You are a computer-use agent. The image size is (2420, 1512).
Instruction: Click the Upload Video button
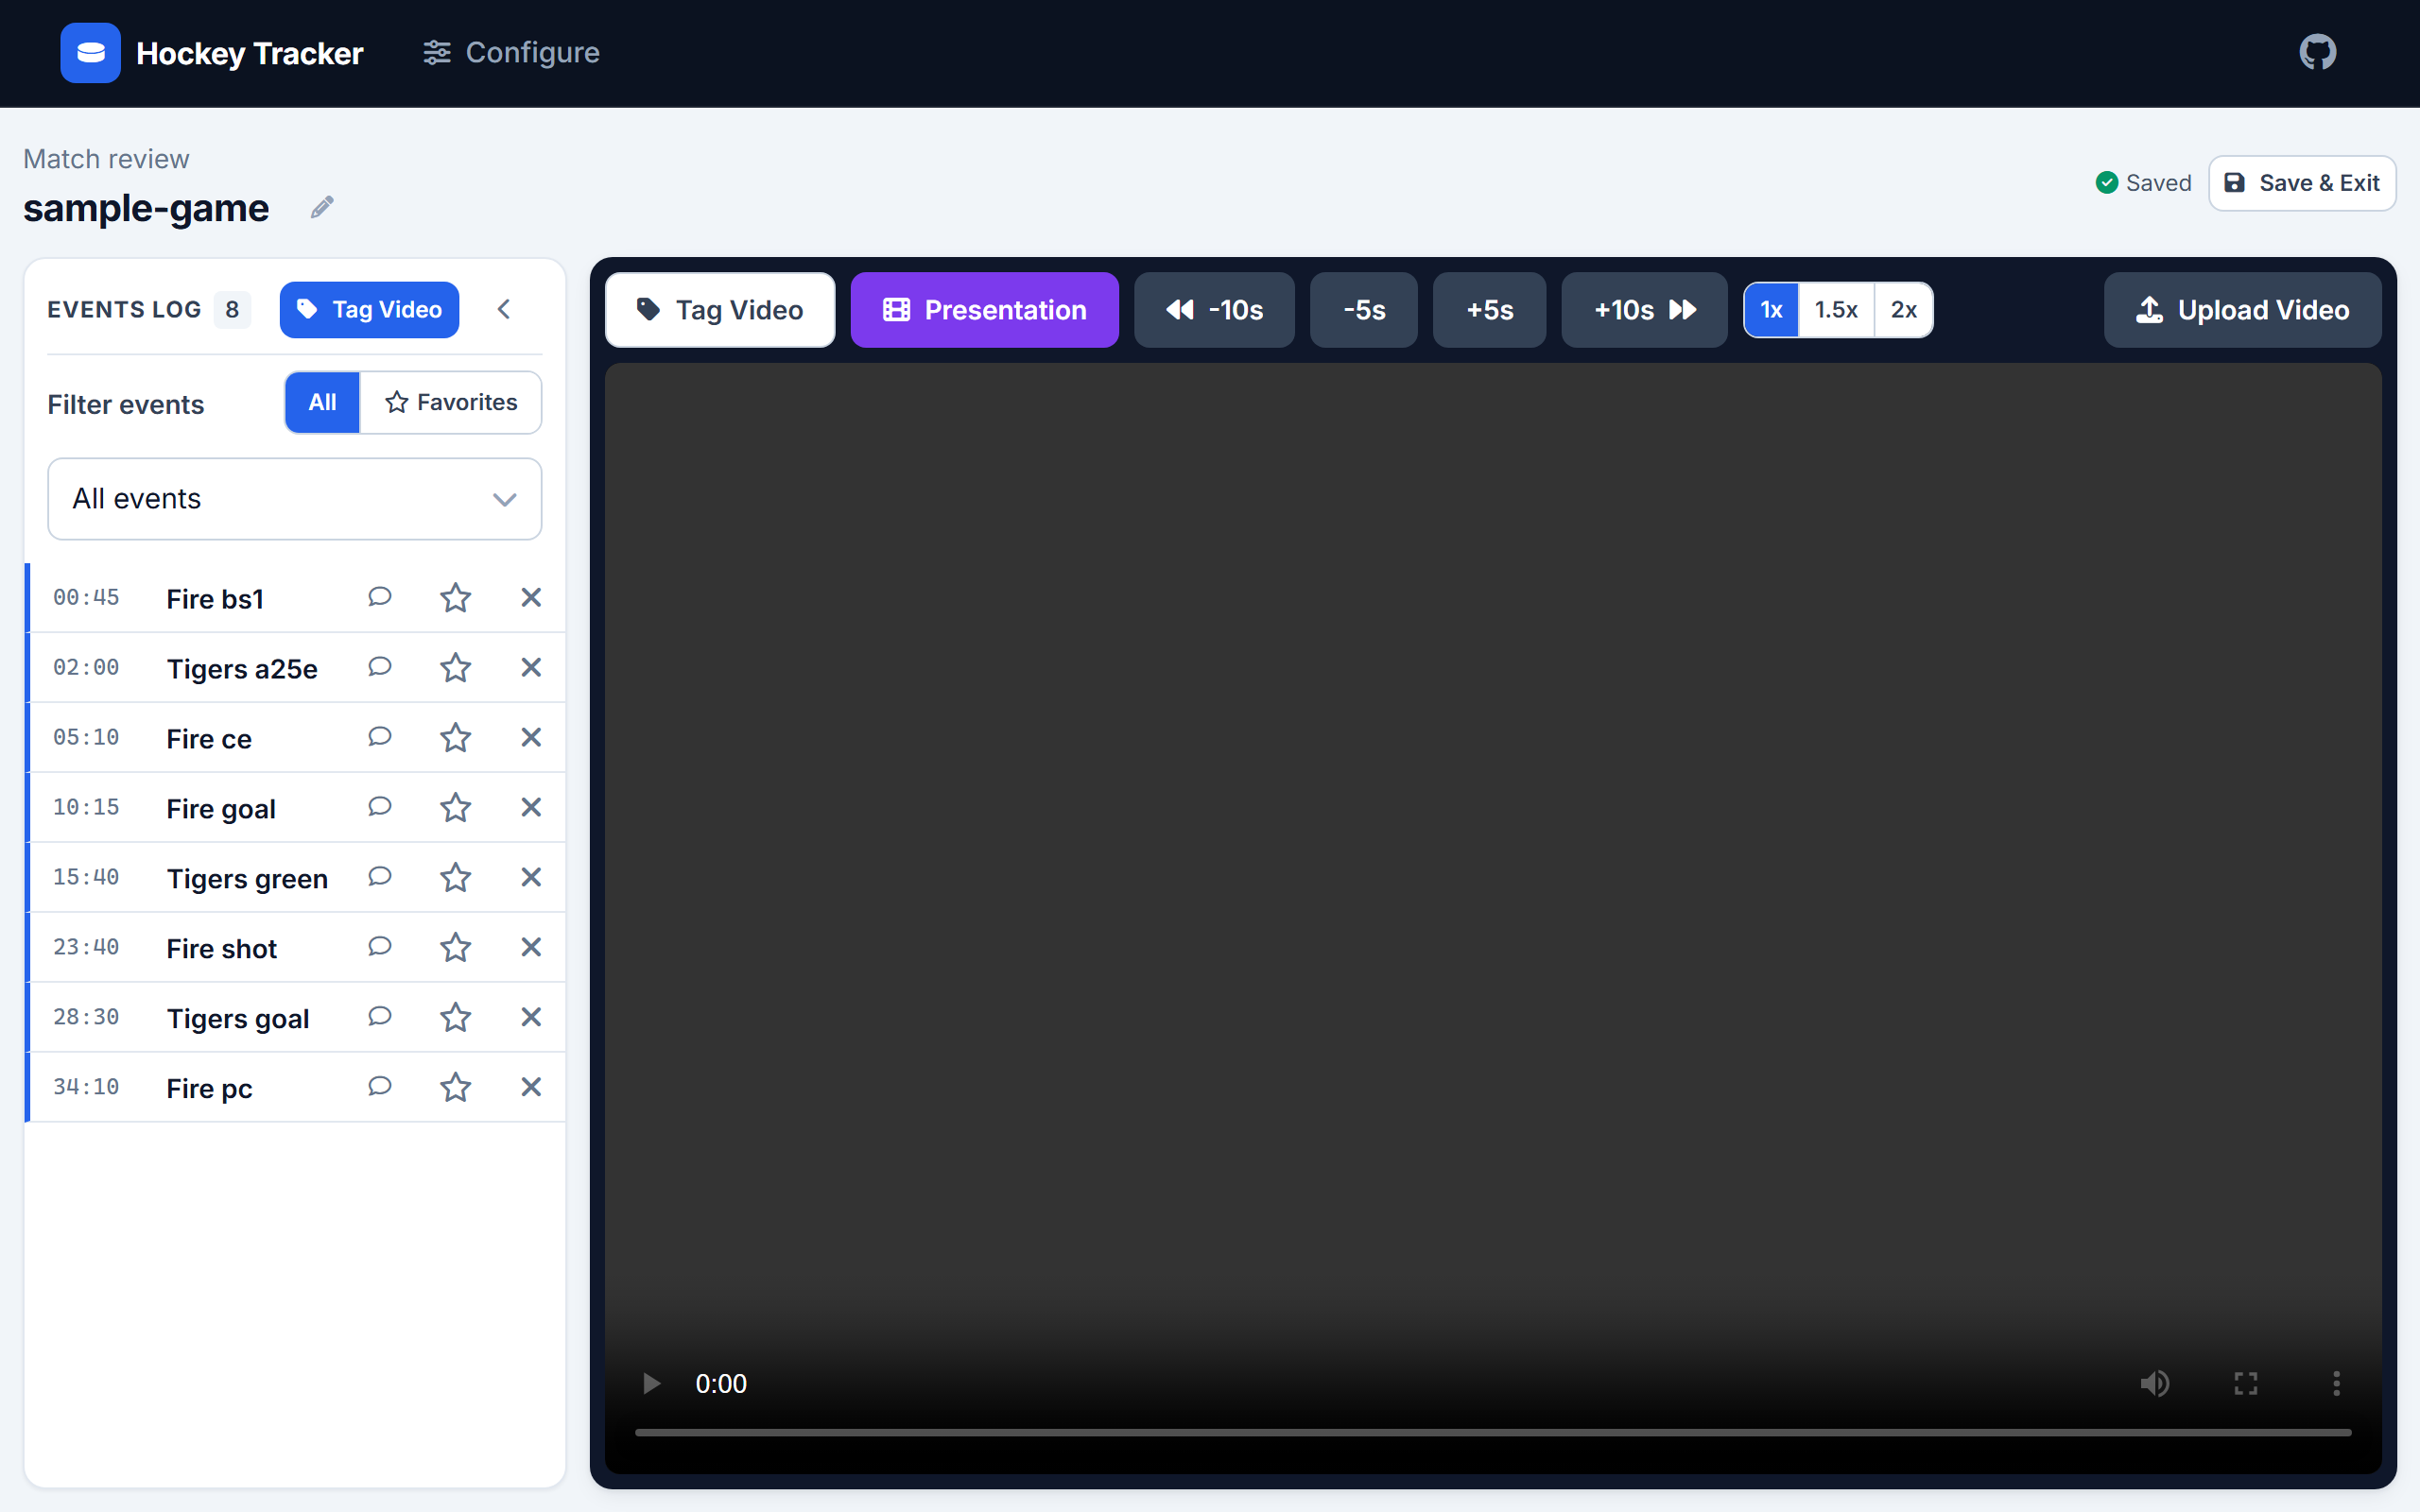pos(2242,310)
